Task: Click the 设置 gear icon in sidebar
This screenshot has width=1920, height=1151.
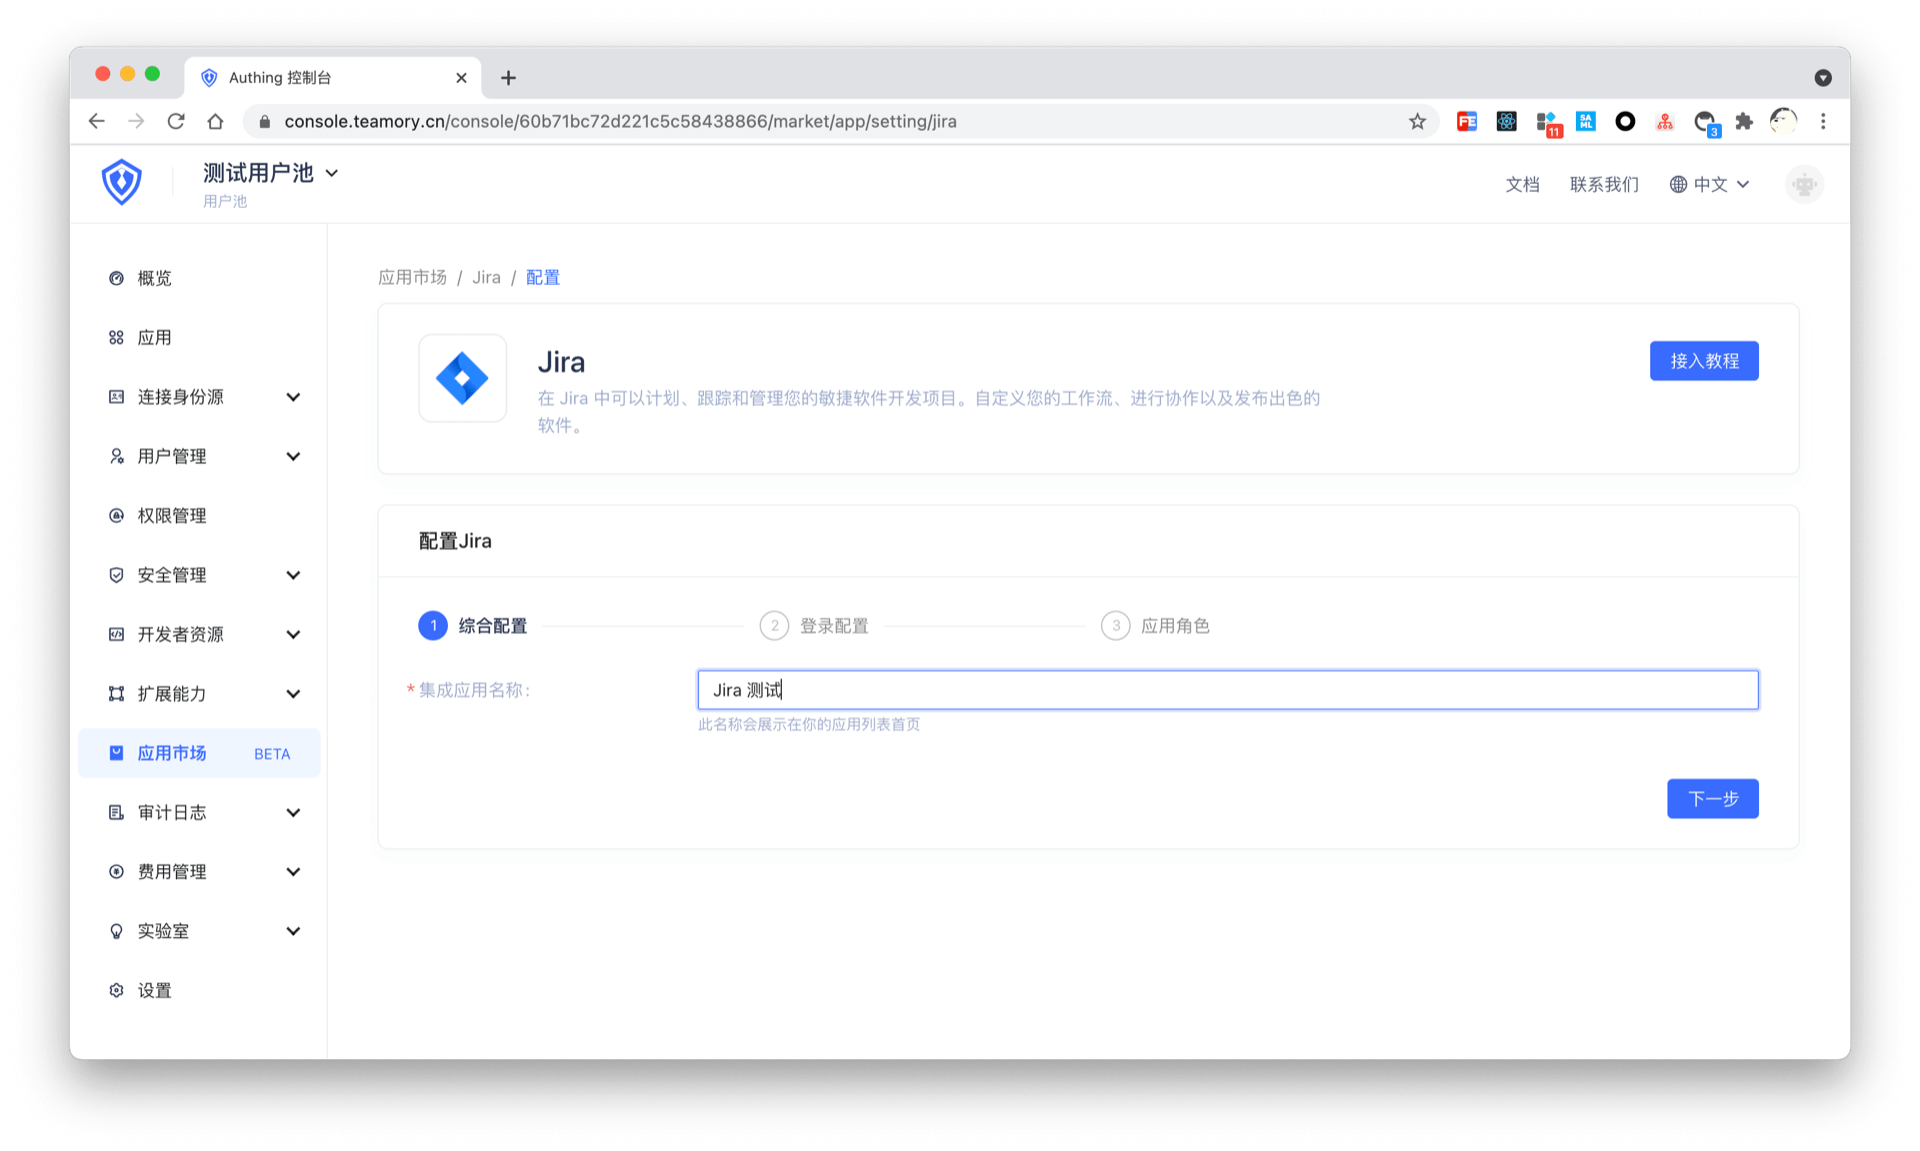Action: [x=116, y=991]
